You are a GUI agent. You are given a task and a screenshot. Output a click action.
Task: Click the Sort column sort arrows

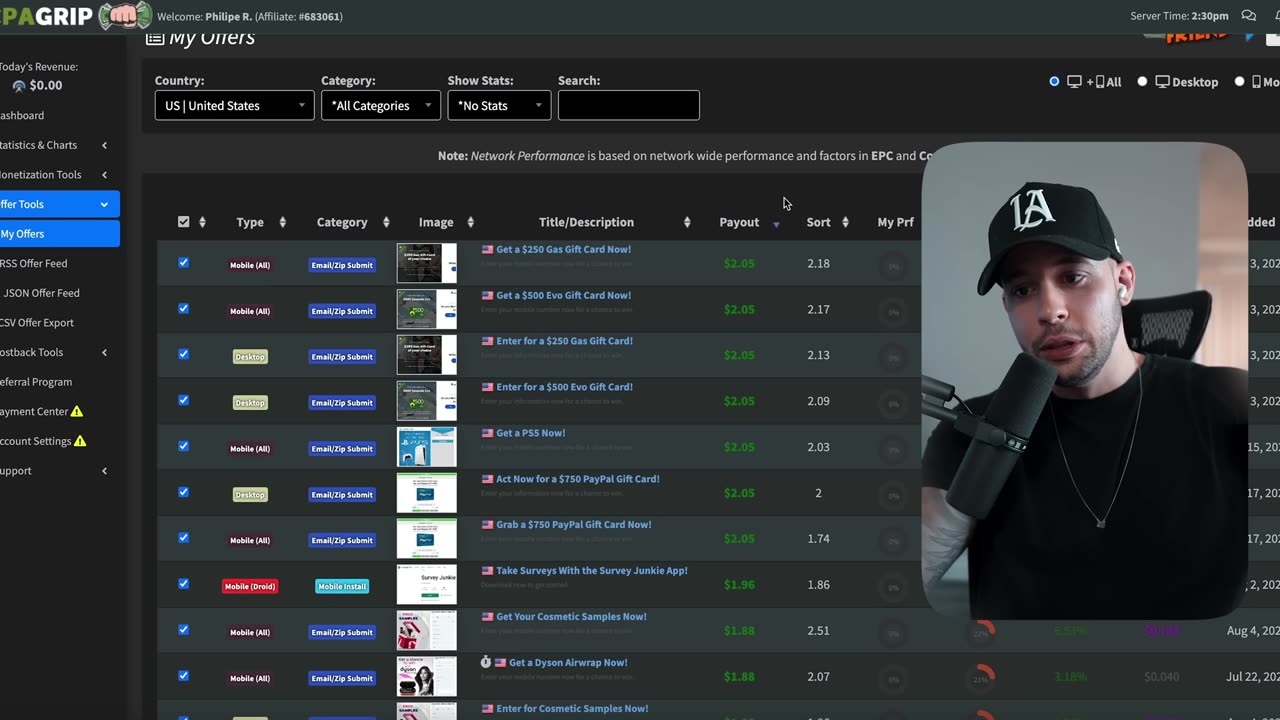pos(845,222)
